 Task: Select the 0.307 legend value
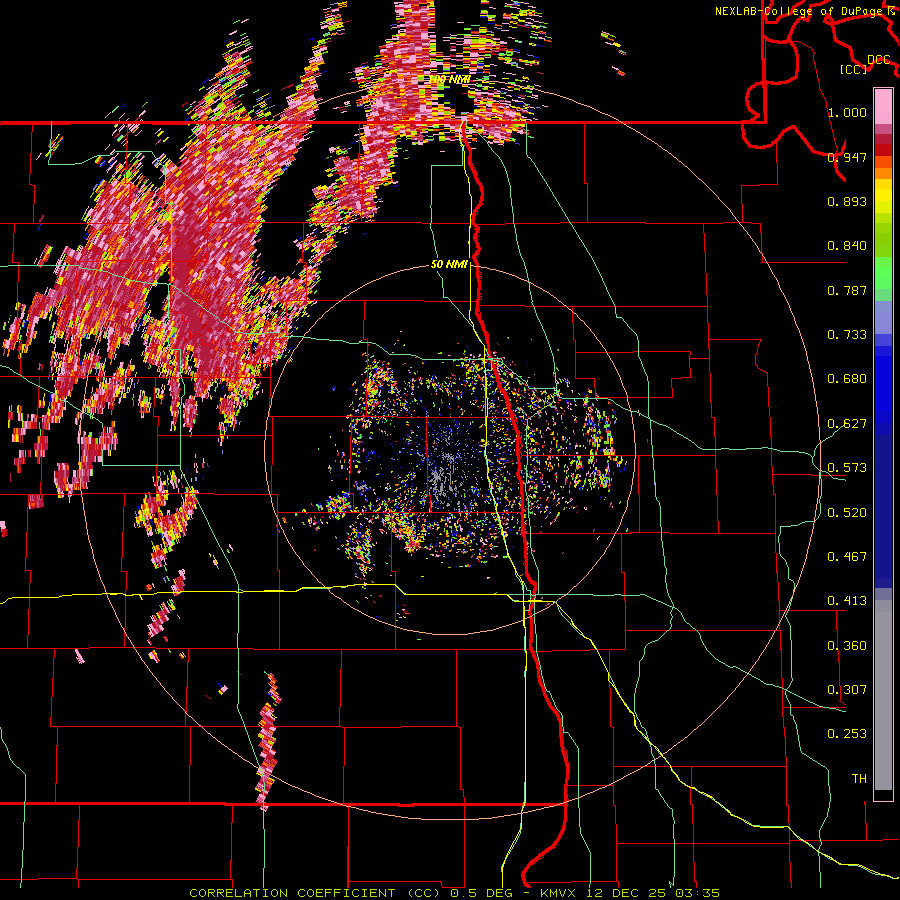coord(847,690)
